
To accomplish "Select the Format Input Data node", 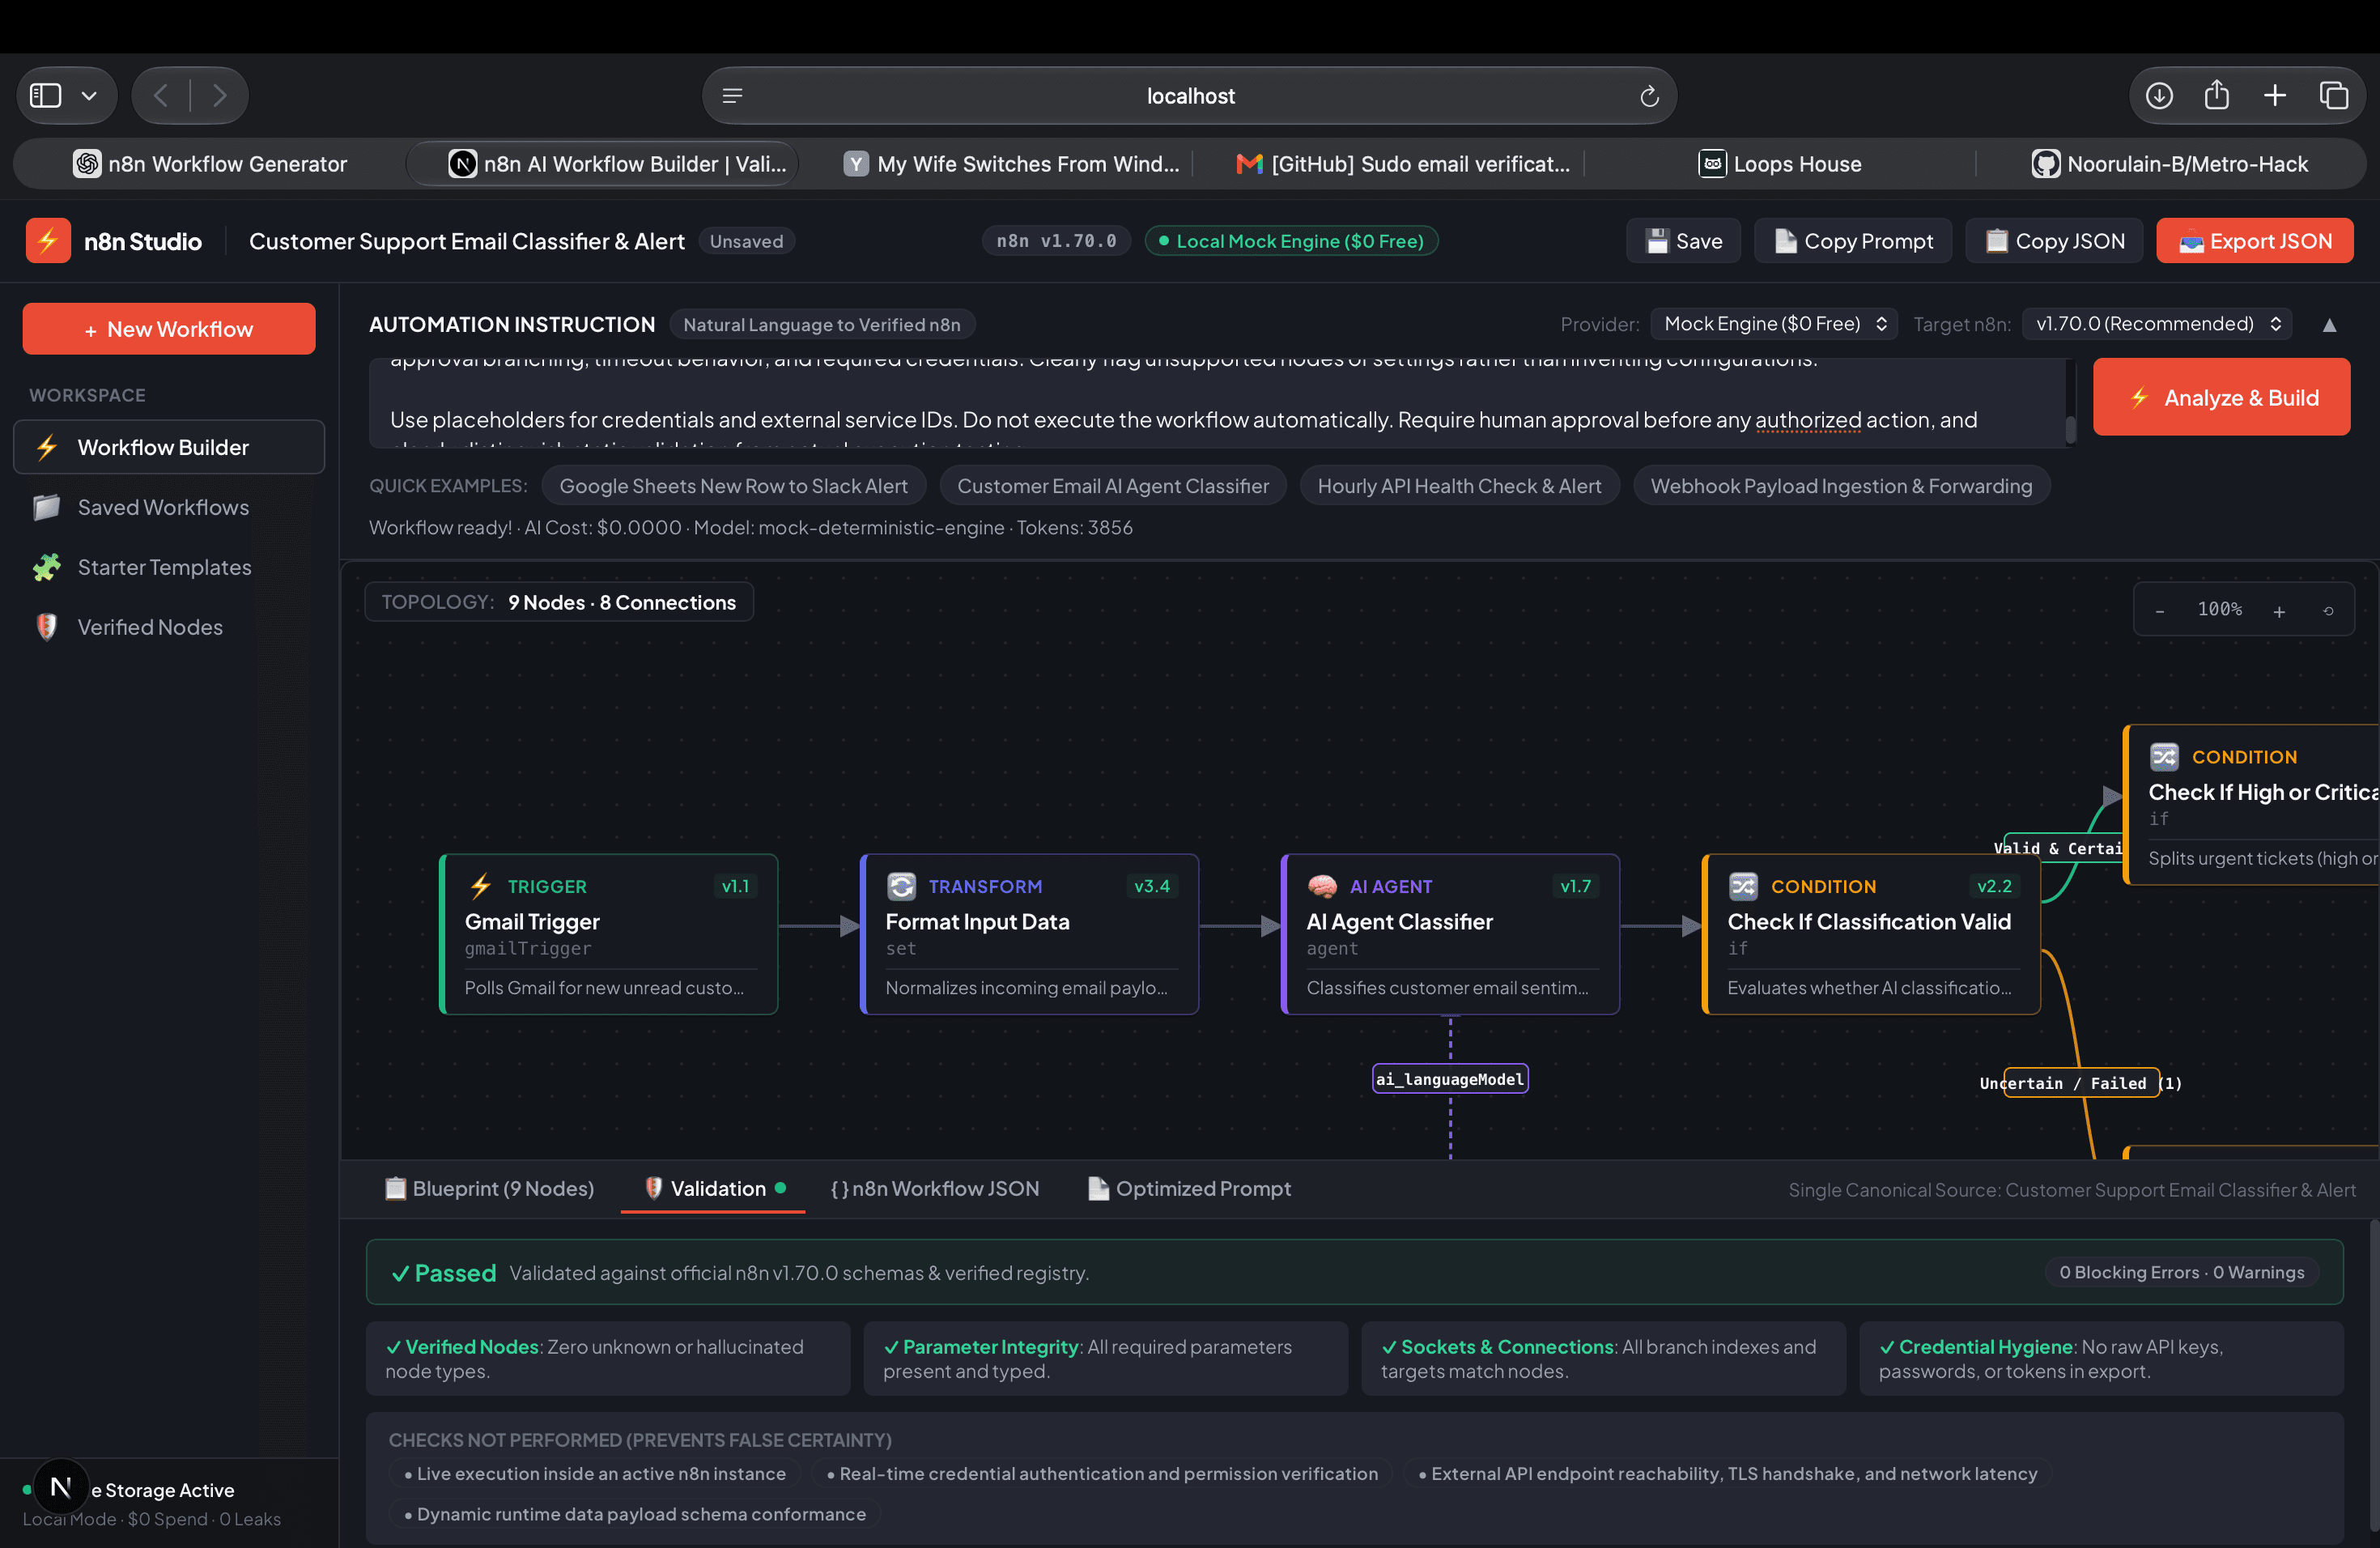I will (1030, 934).
